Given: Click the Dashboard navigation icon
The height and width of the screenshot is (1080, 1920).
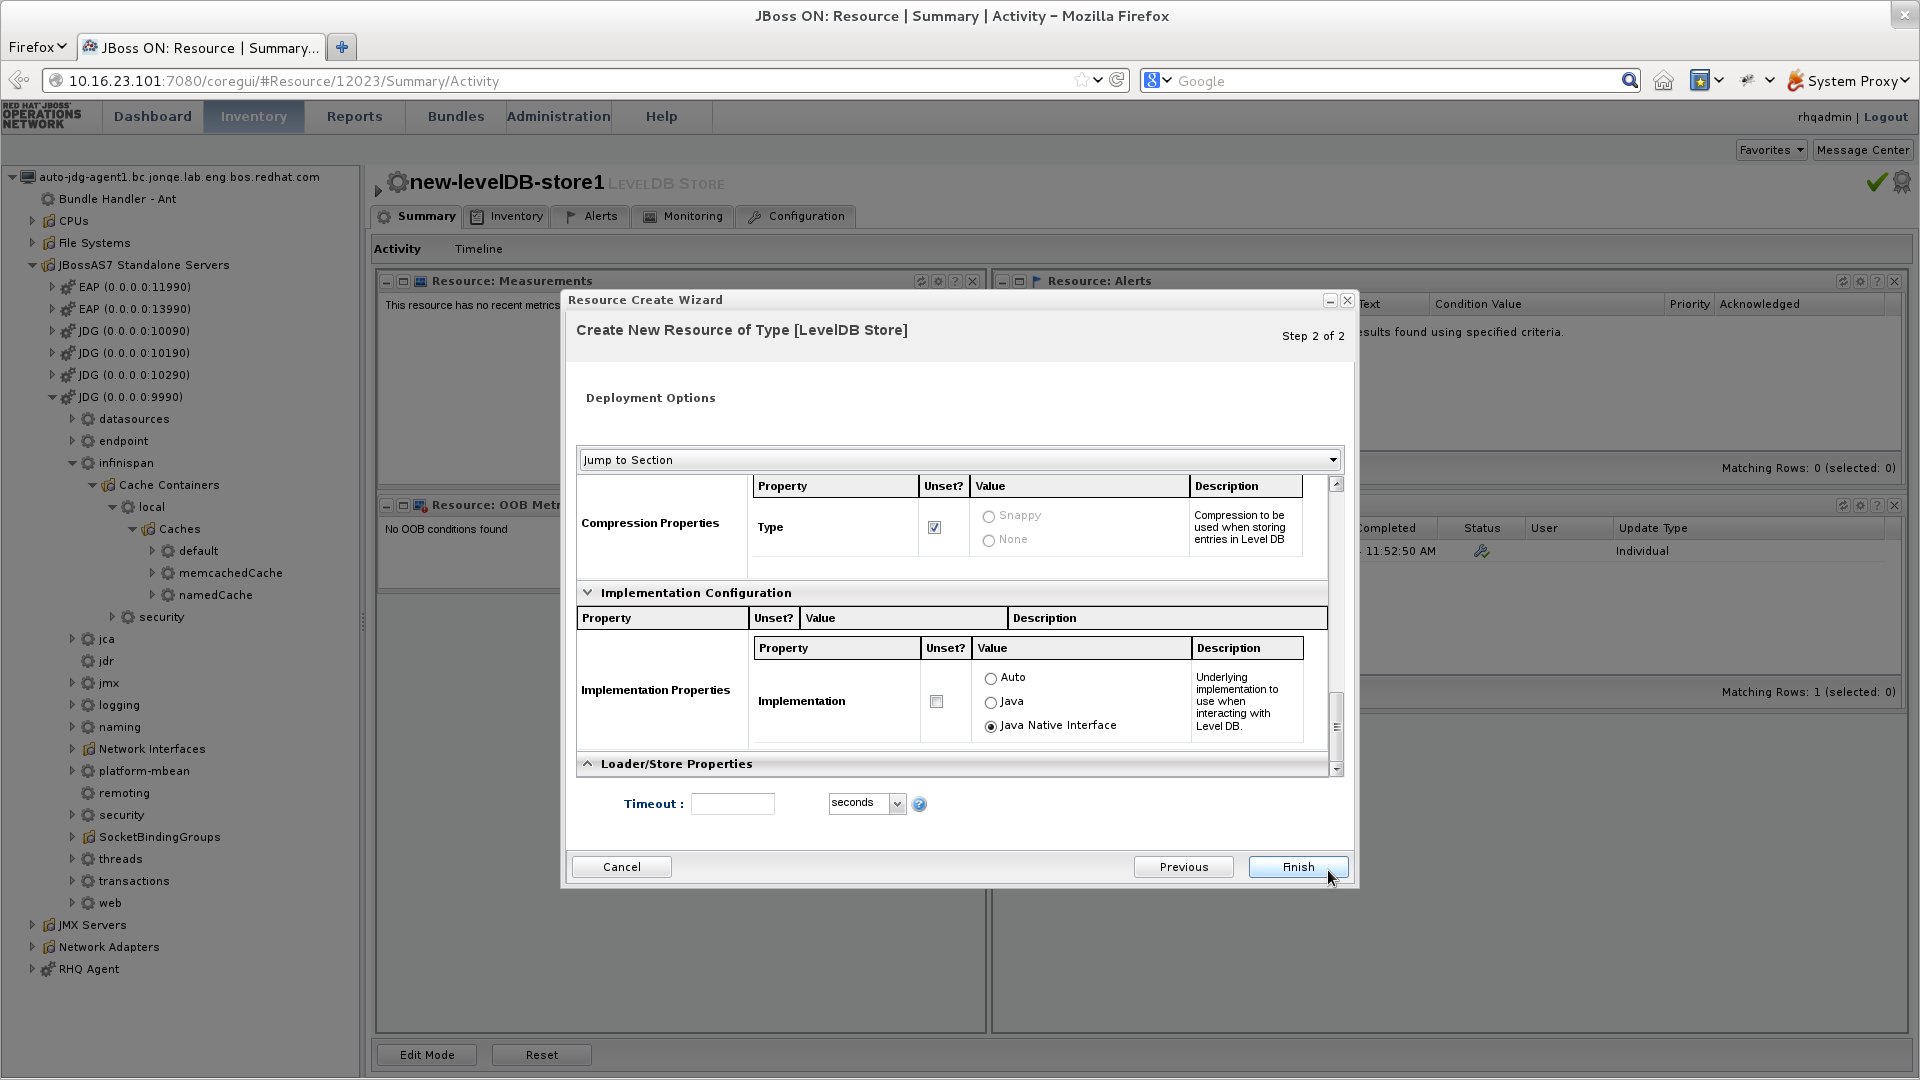Looking at the screenshot, I should [x=152, y=116].
